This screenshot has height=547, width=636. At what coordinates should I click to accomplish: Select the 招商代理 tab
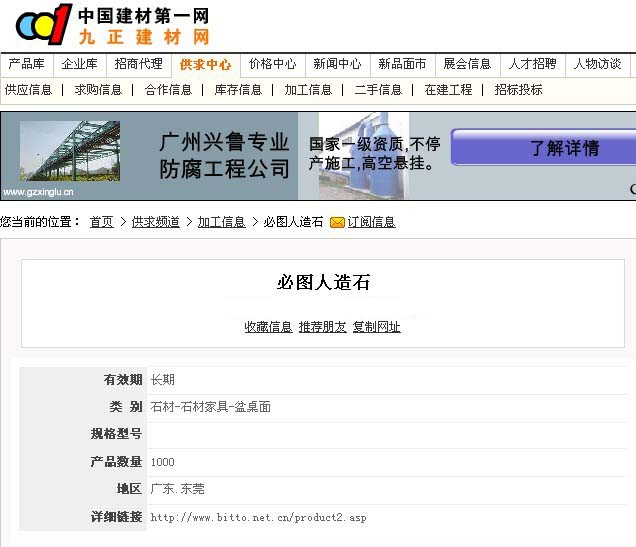[138, 64]
